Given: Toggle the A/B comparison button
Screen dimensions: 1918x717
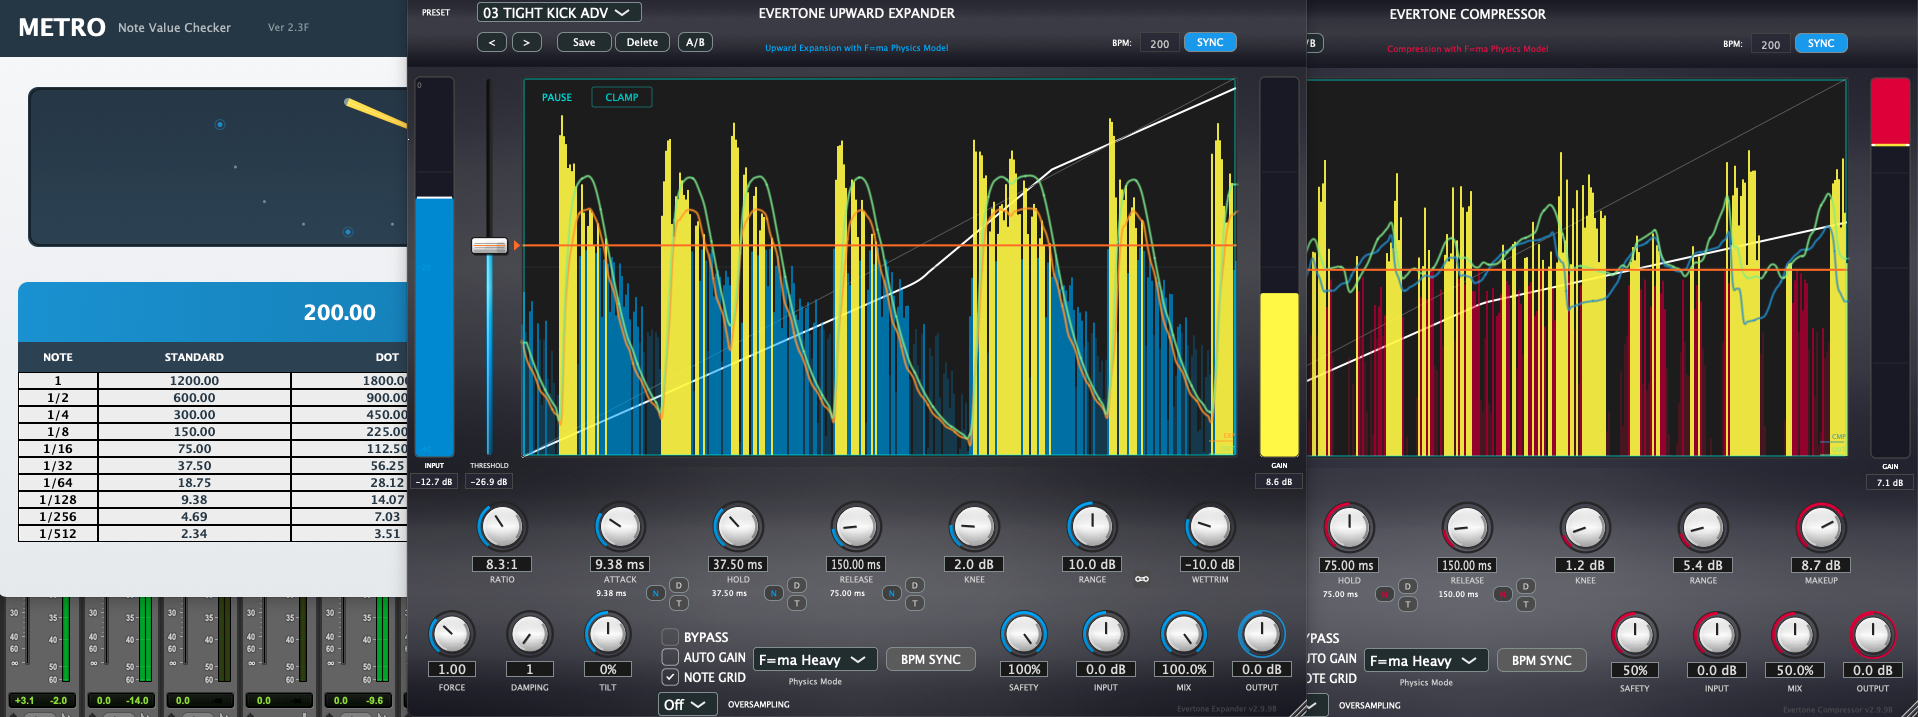Looking at the screenshot, I should coord(695,42).
